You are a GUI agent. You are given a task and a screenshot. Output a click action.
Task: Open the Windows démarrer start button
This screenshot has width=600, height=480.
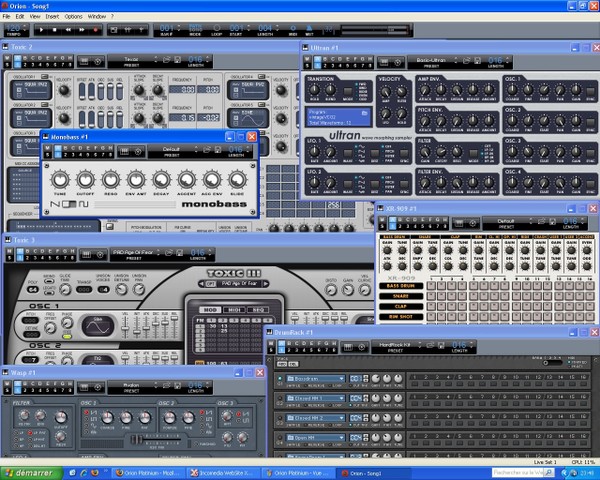coord(31,473)
